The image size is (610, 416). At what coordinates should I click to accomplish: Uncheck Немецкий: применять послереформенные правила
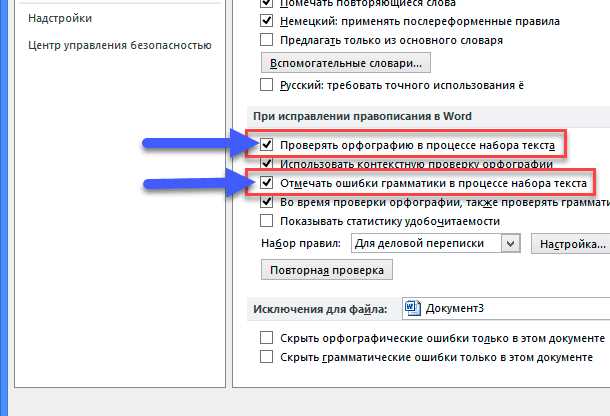266,20
